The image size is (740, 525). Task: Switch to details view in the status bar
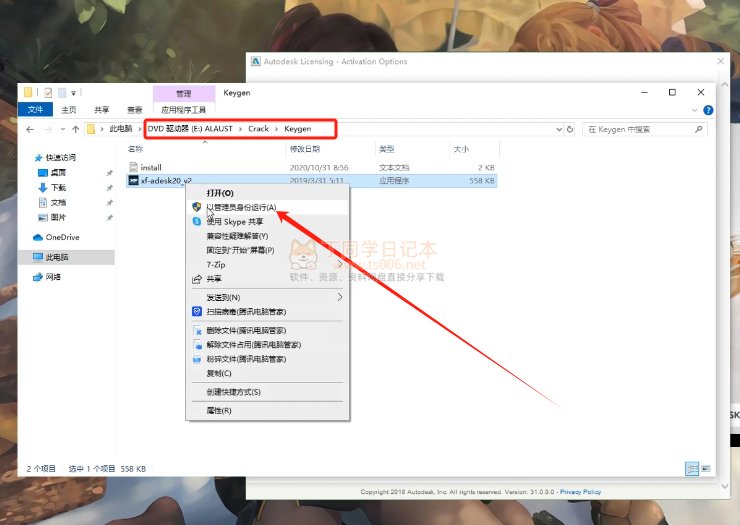click(692, 468)
